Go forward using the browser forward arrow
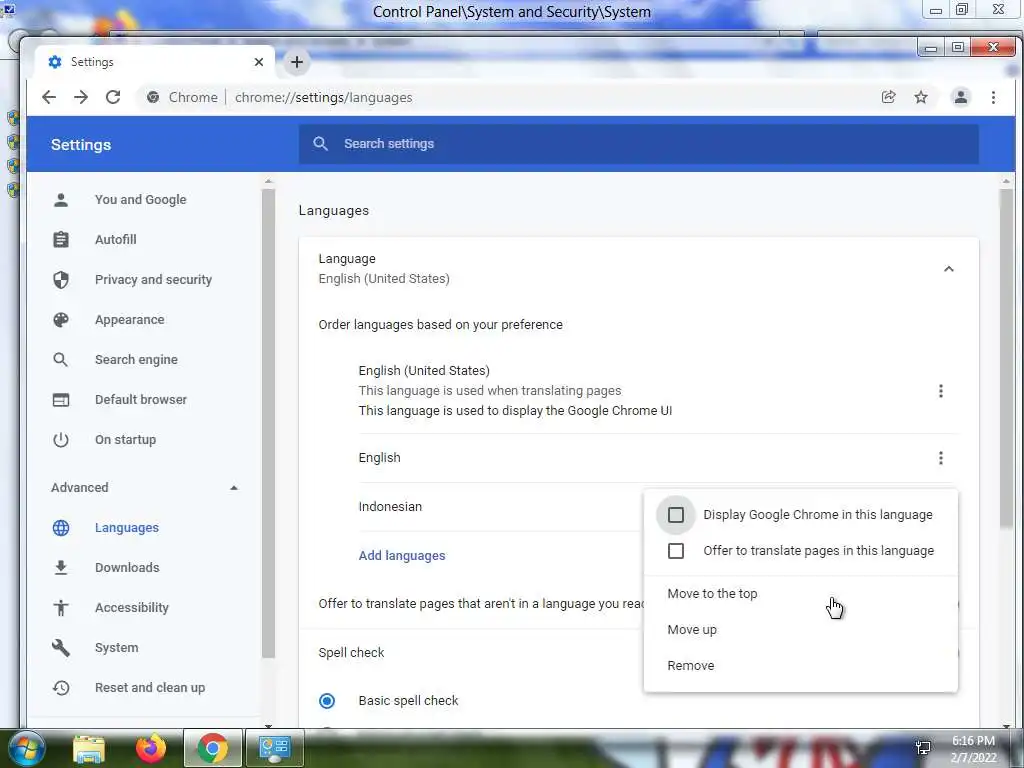The width and height of the screenshot is (1024, 768). [x=81, y=97]
